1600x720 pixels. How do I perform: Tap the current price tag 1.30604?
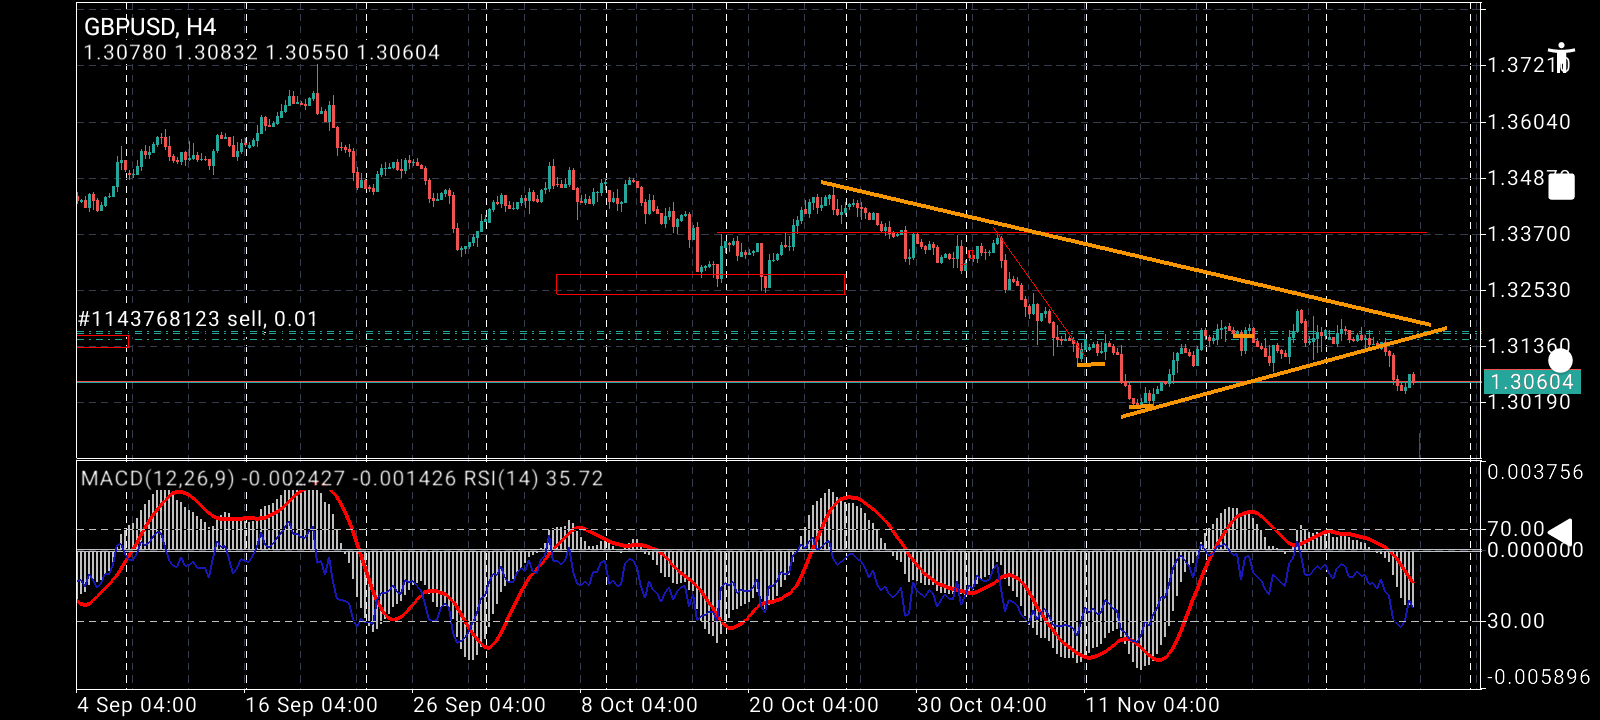[x=1532, y=382]
